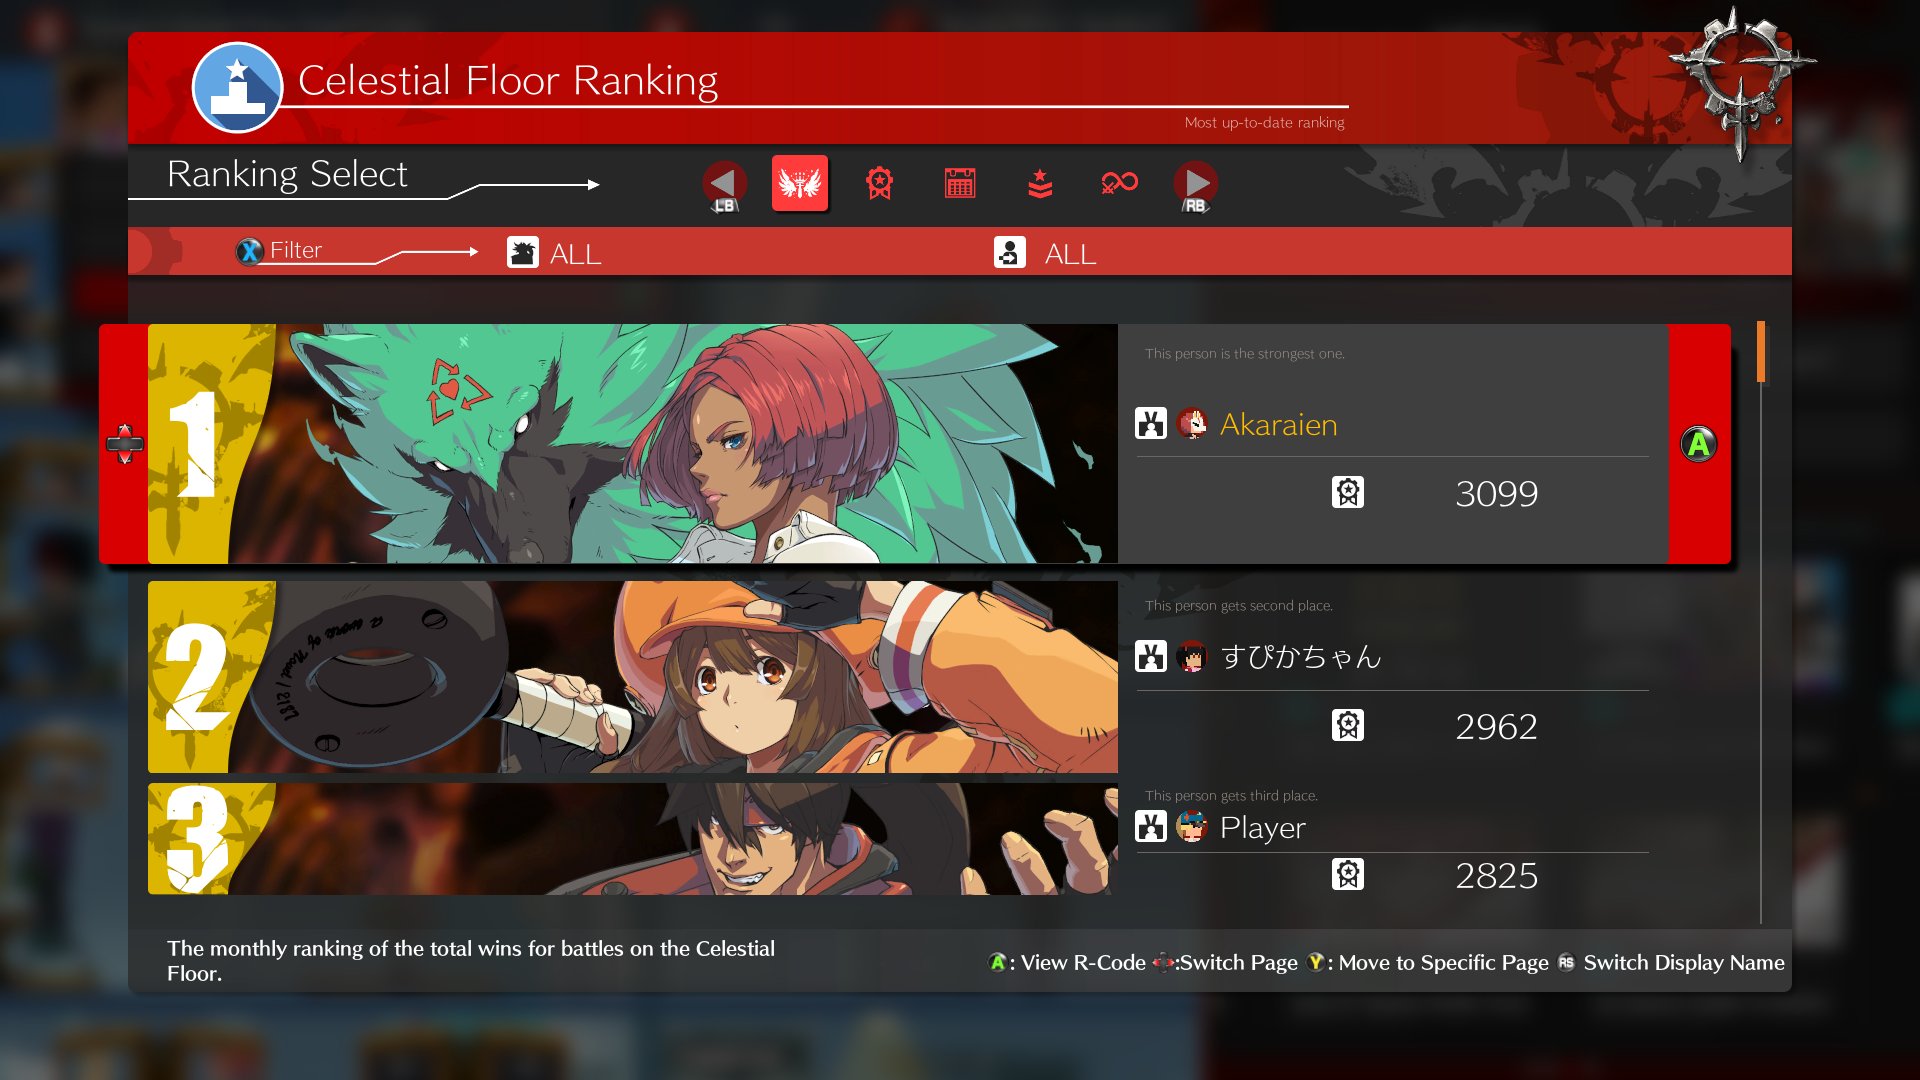Open character filter set to ALL
This screenshot has width=1920, height=1080.
pos(554,253)
